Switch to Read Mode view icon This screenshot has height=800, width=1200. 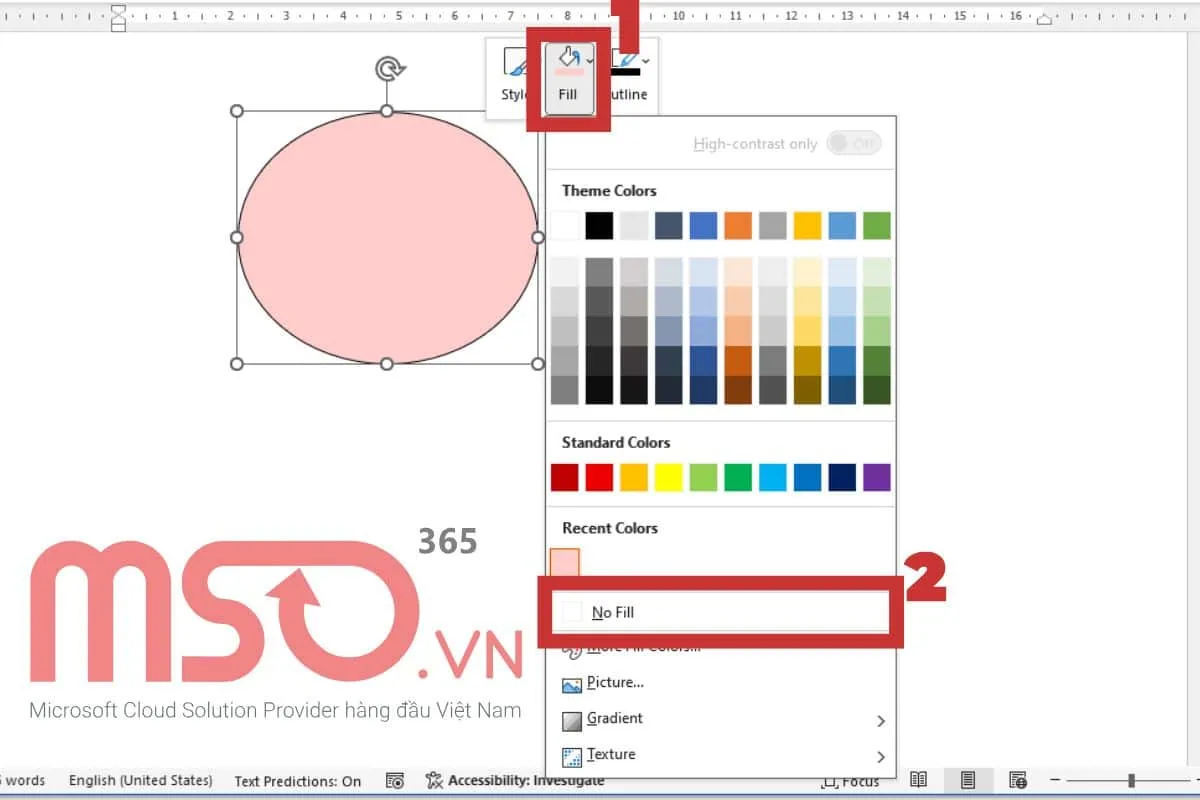[918, 780]
